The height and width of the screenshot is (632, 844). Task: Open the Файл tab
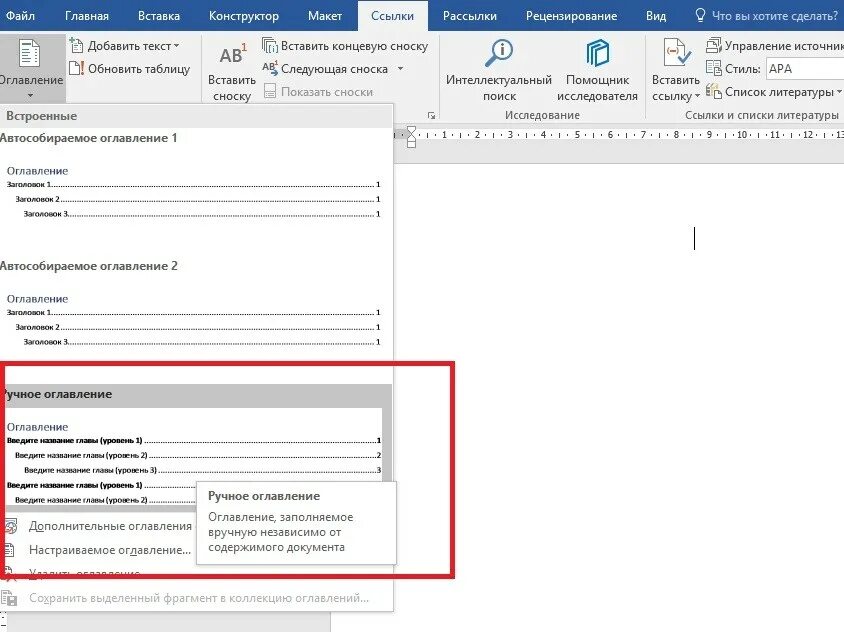20,16
